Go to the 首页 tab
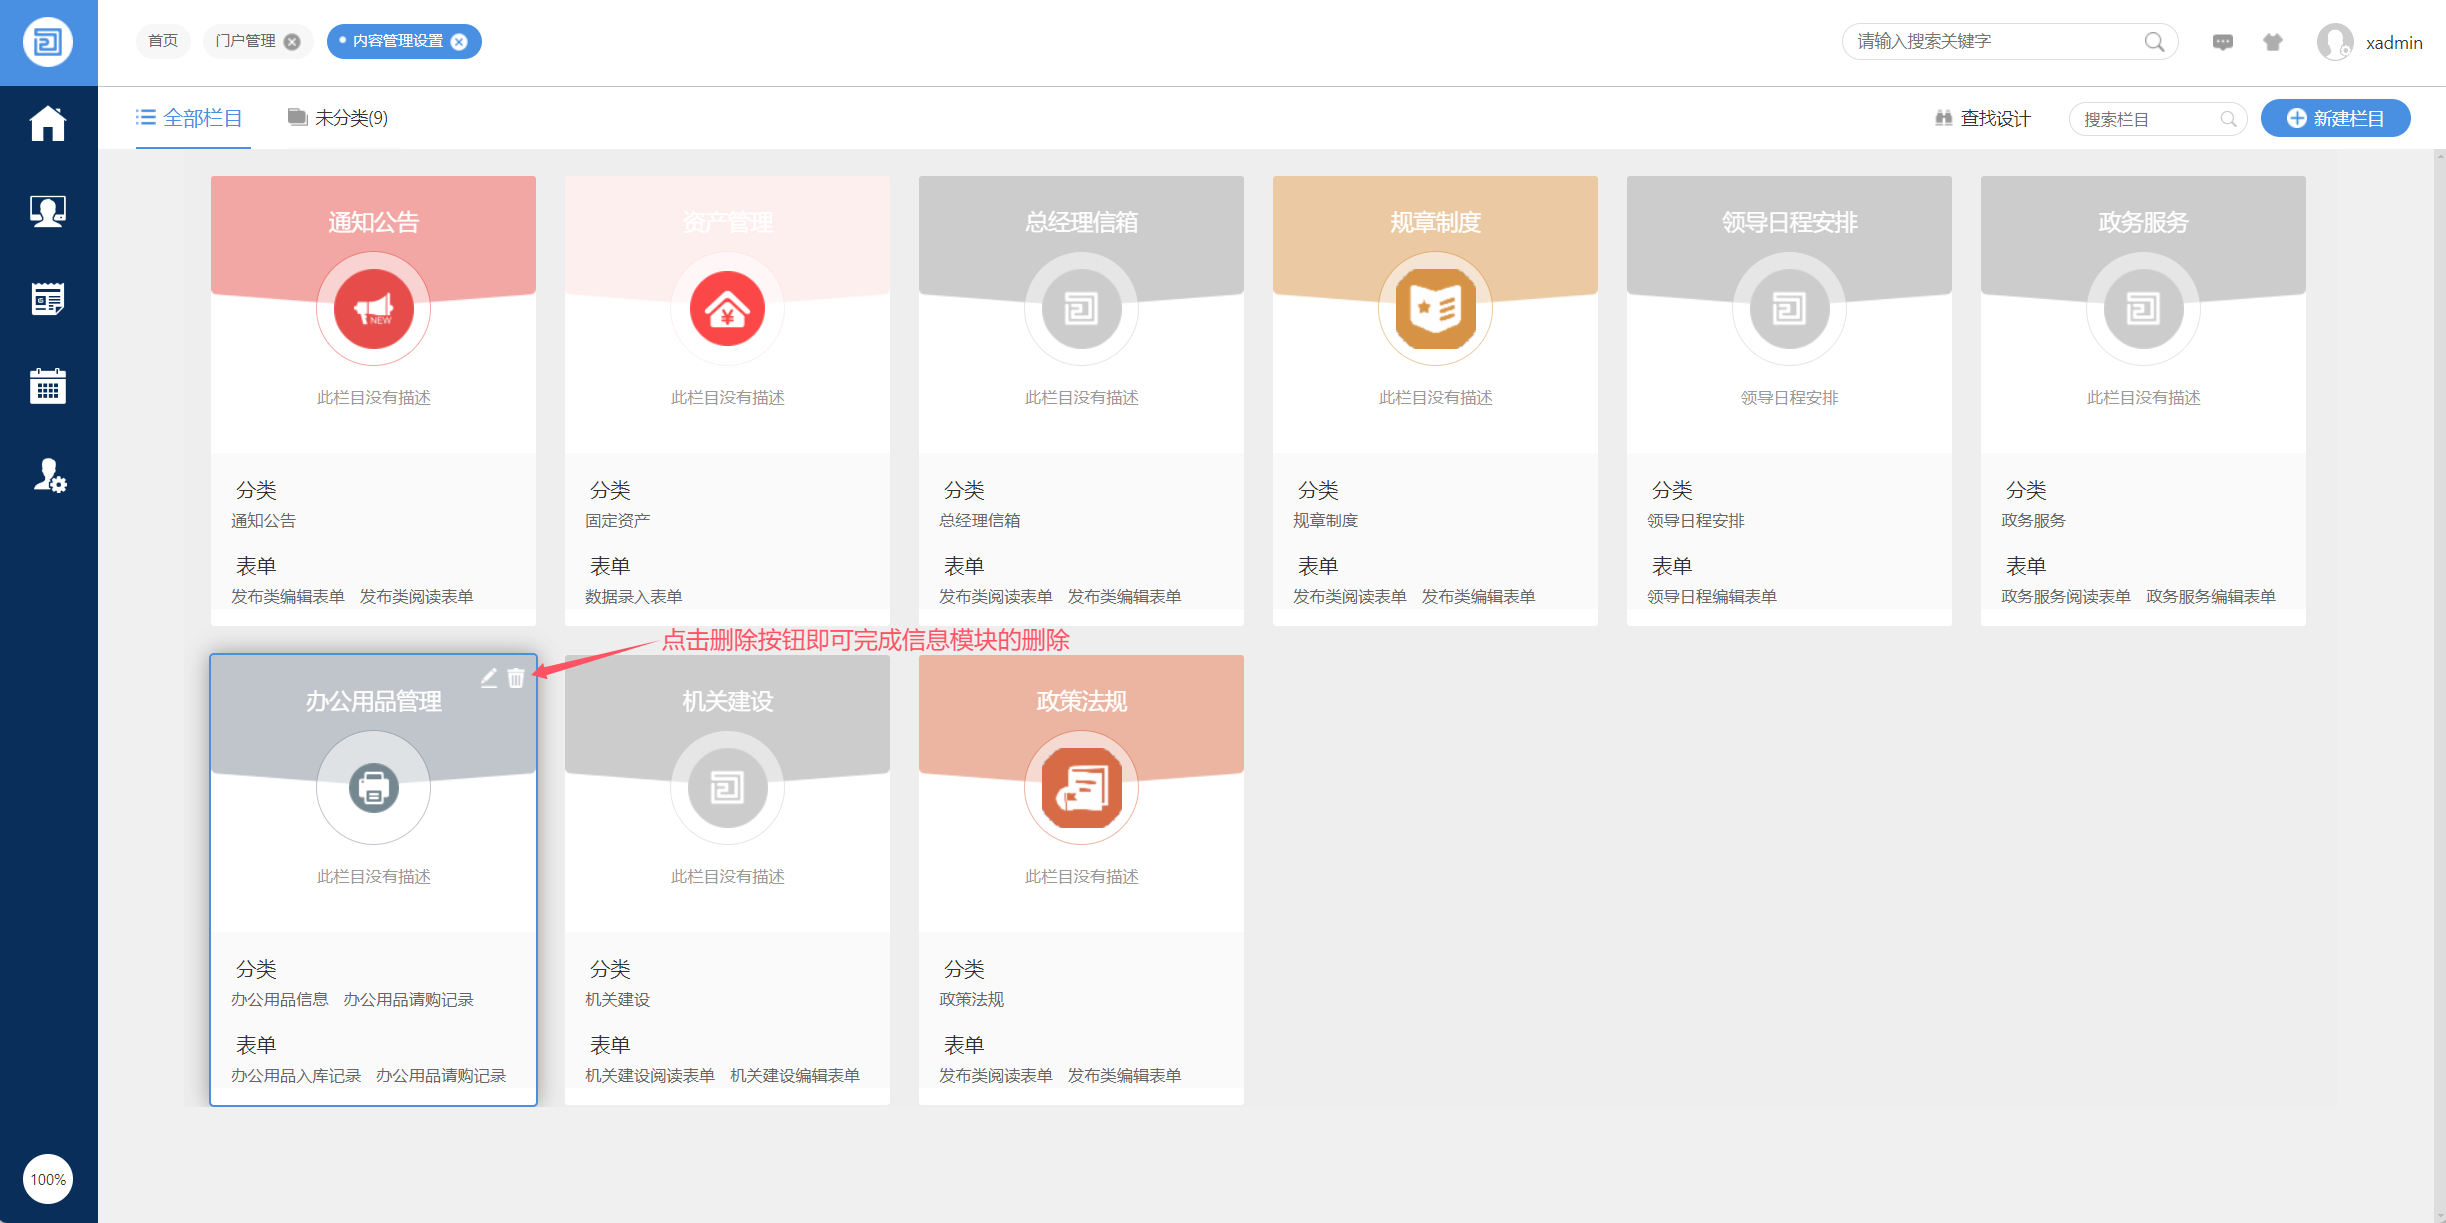Image resolution: width=2446 pixels, height=1223 pixels. pyautogui.click(x=163, y=41)
